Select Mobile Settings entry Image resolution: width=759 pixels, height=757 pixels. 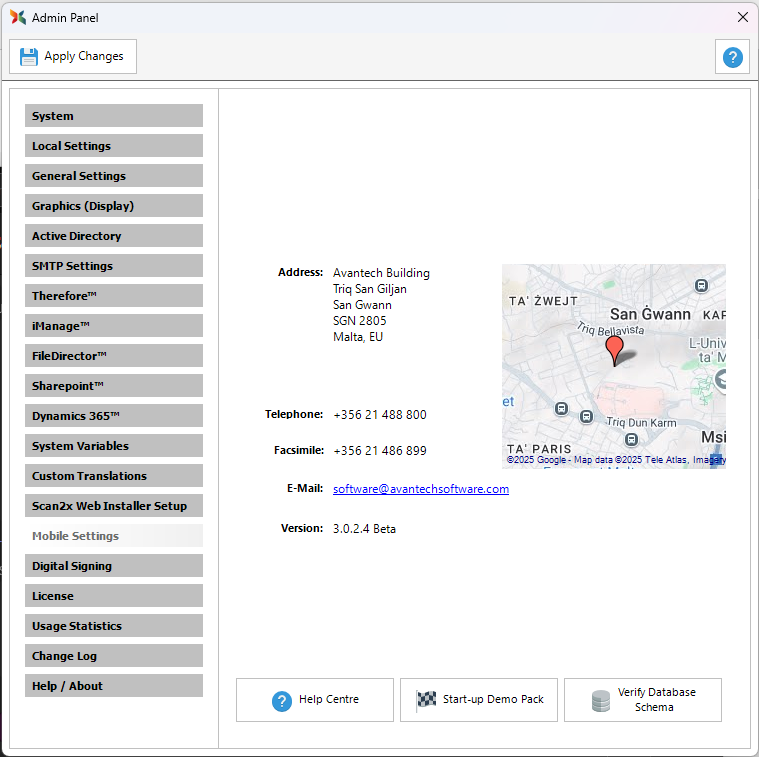pos(114,536)
